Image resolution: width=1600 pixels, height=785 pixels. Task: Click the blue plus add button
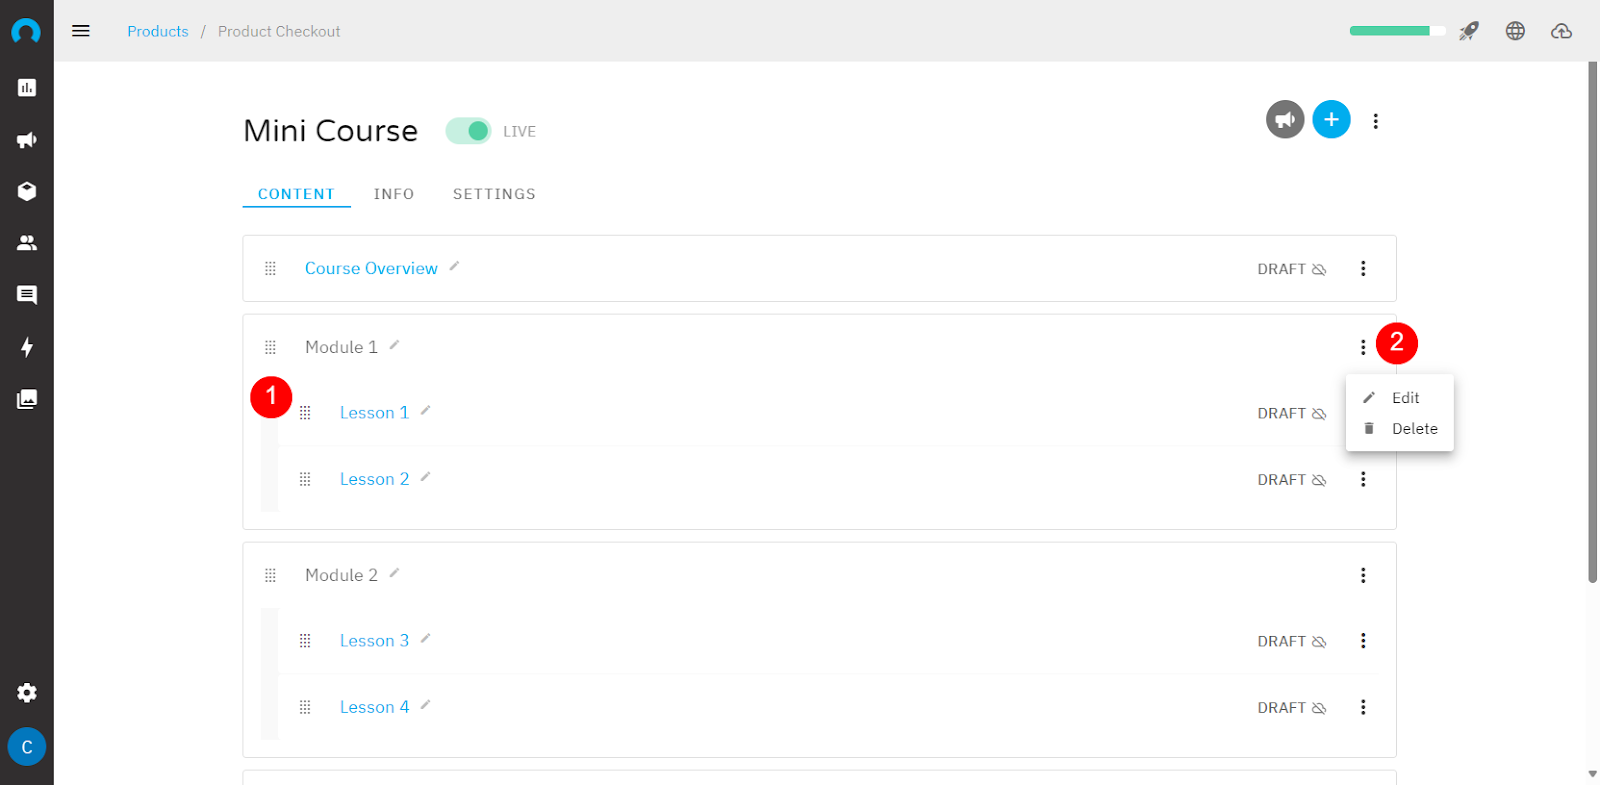click(x=1331, y=120)
